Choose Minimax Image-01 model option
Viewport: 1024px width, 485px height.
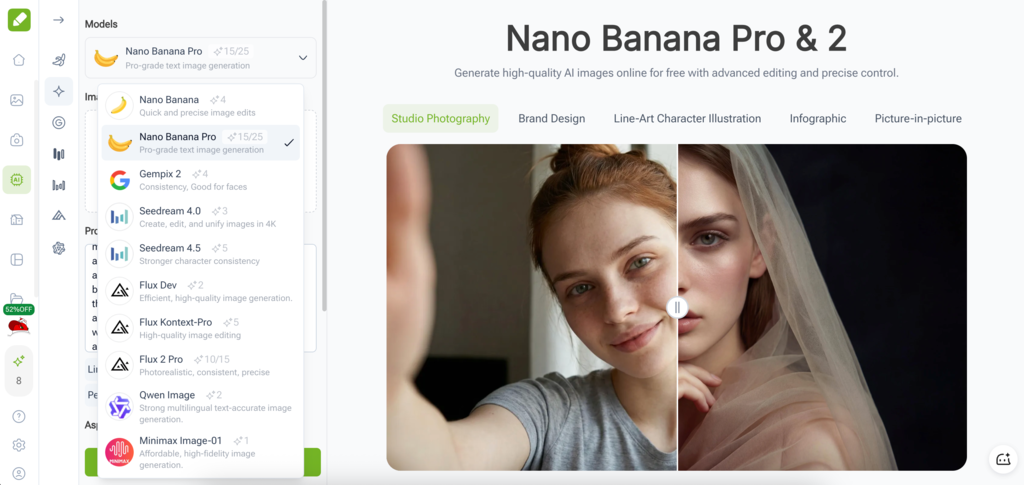200,452
